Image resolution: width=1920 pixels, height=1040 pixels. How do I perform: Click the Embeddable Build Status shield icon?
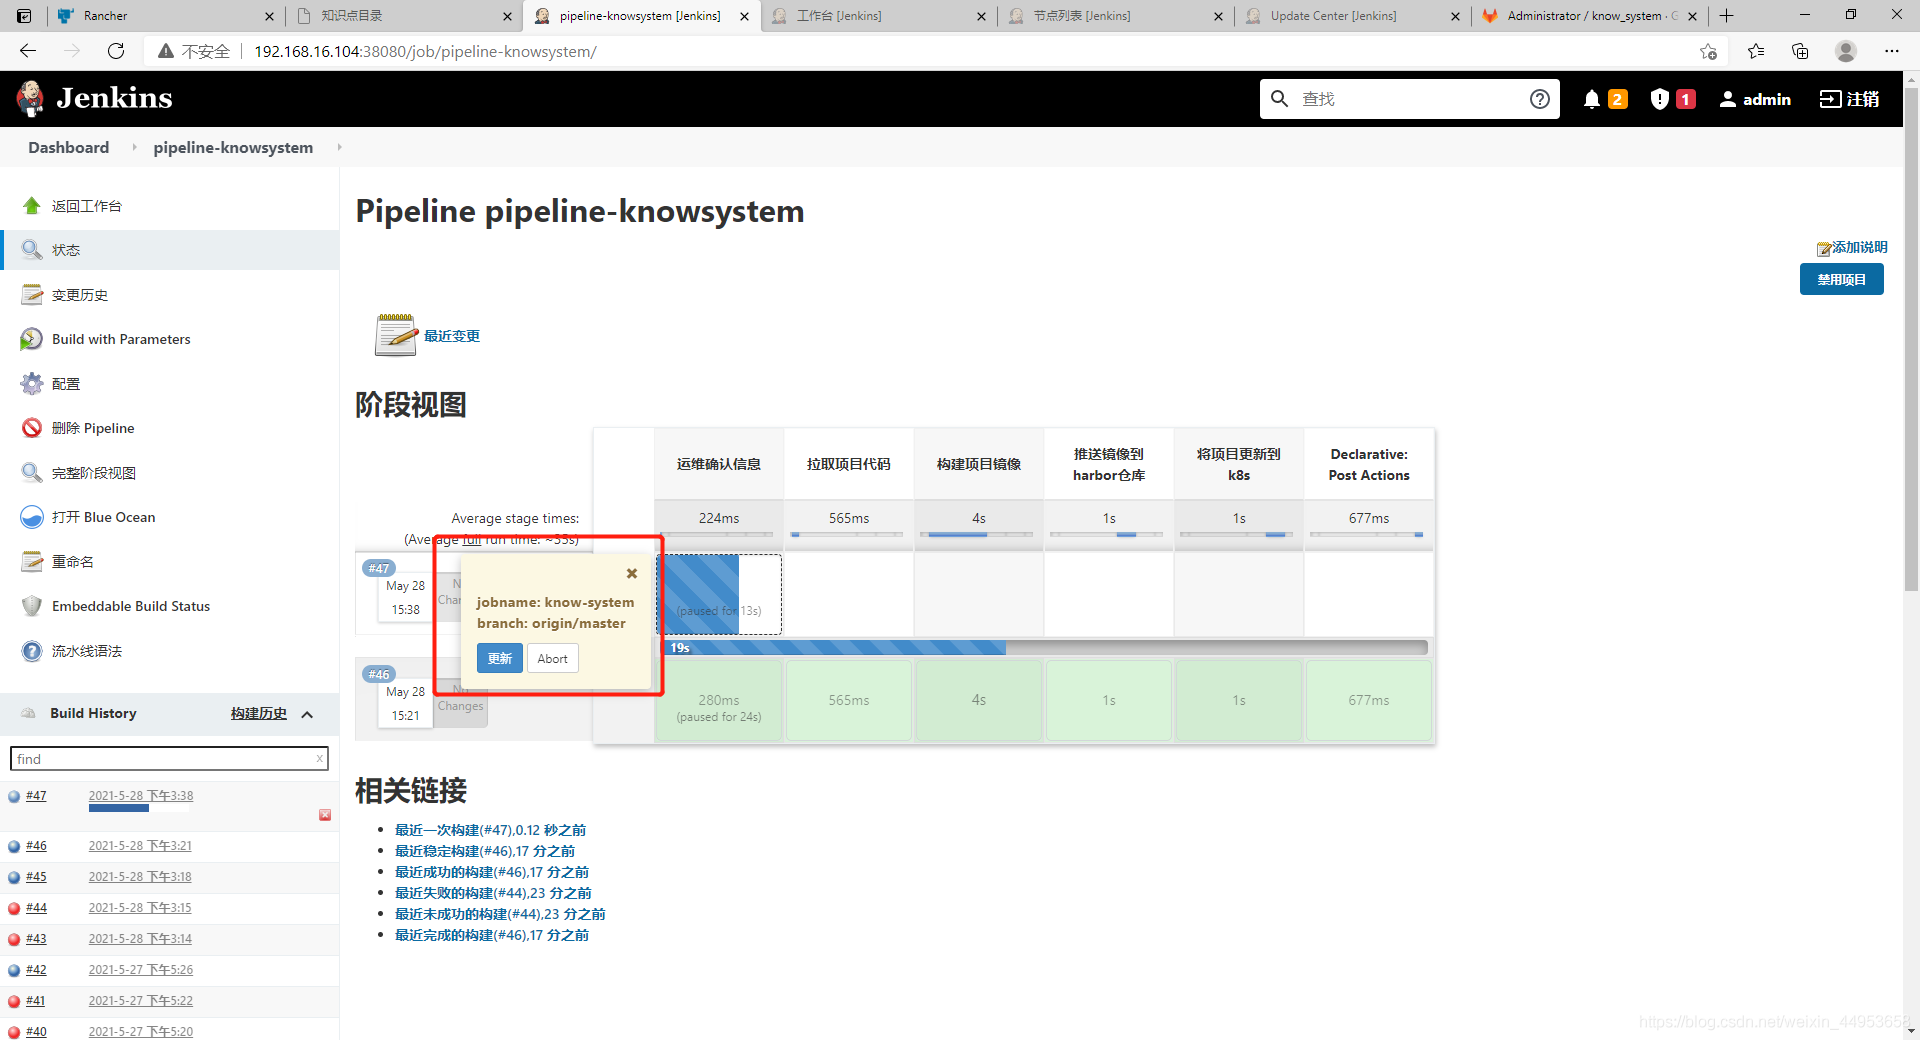click(x=32, y=606)
